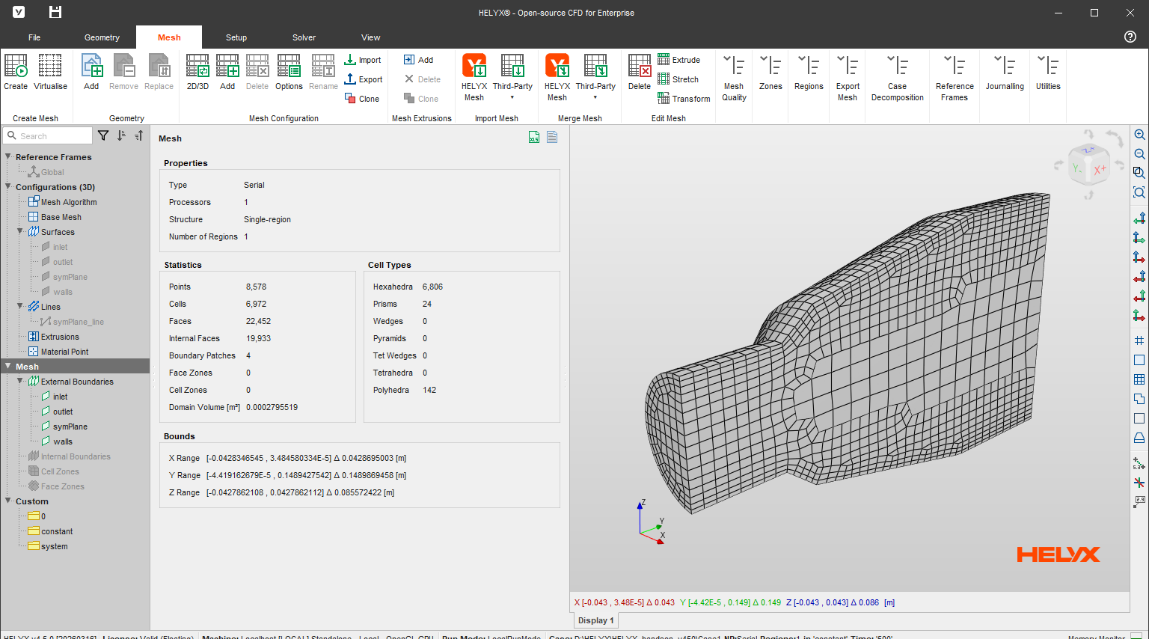Open the Utilities dropdown menu
Viewport: 1149px width, 639px height.
1048,73
